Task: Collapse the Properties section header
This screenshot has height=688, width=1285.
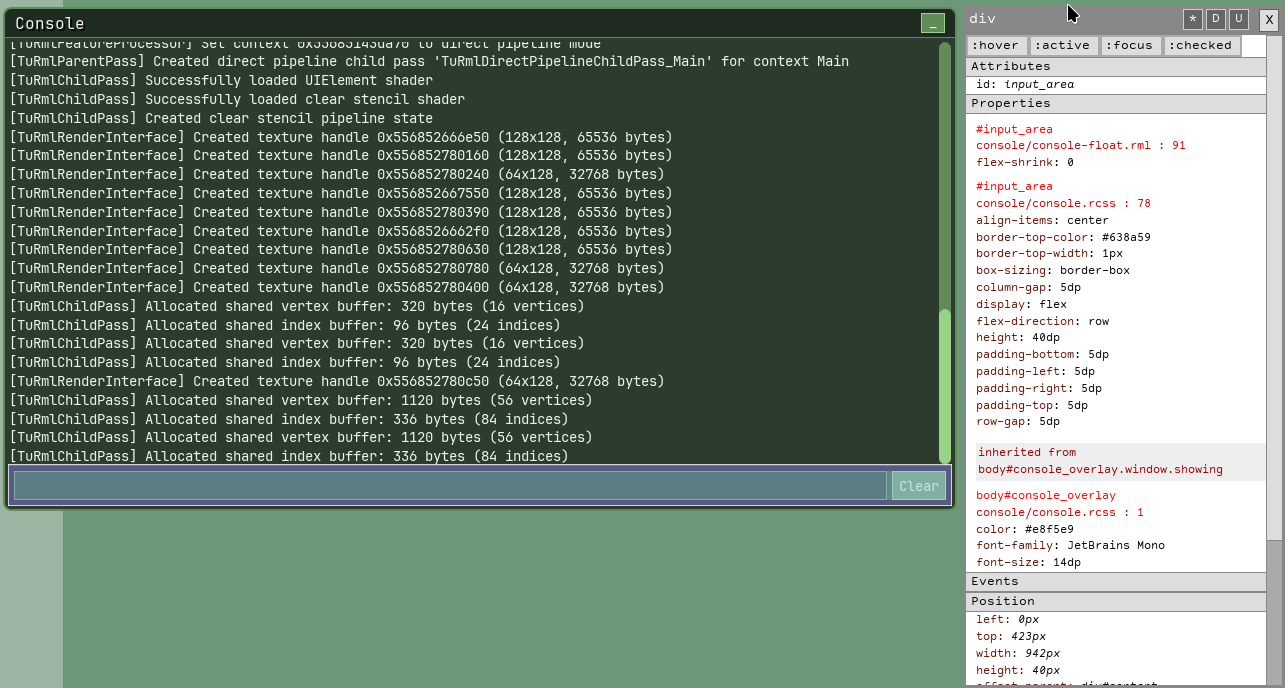Action: pyautogui.click(x=1115, y=103)
